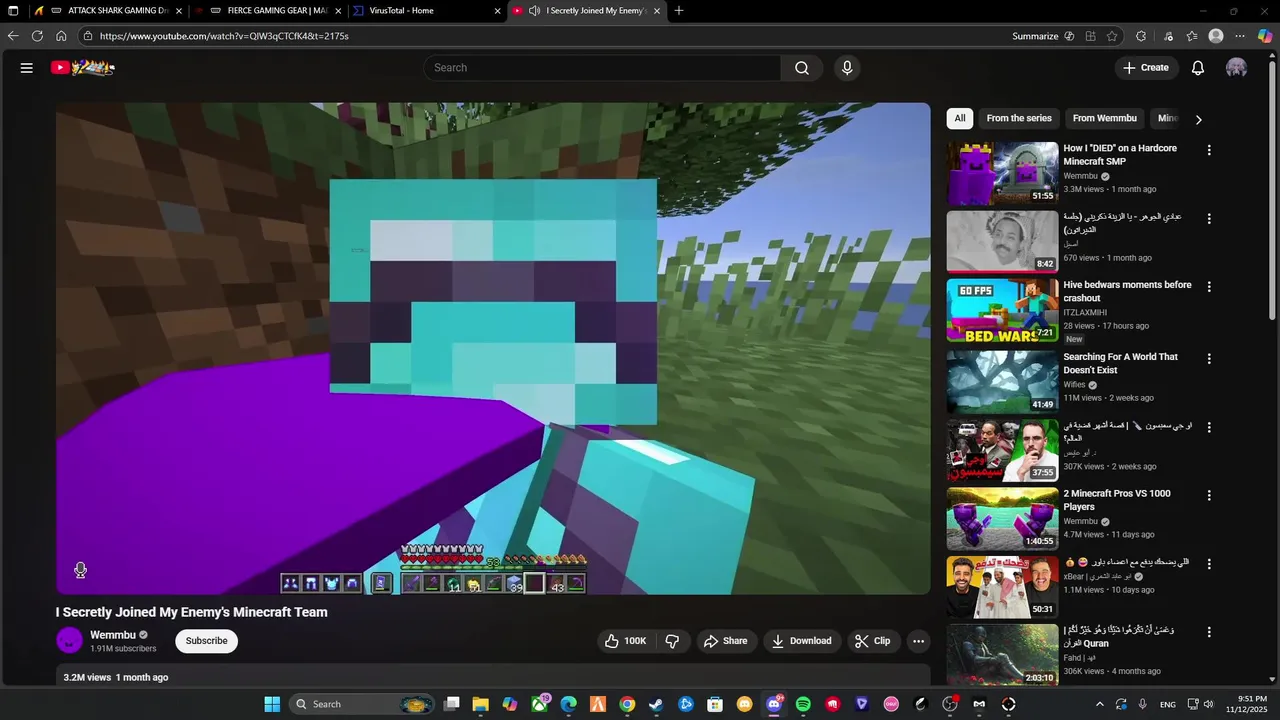
Task: Open Searching For A World thumbnail
Action: (x=1002, y=382)
